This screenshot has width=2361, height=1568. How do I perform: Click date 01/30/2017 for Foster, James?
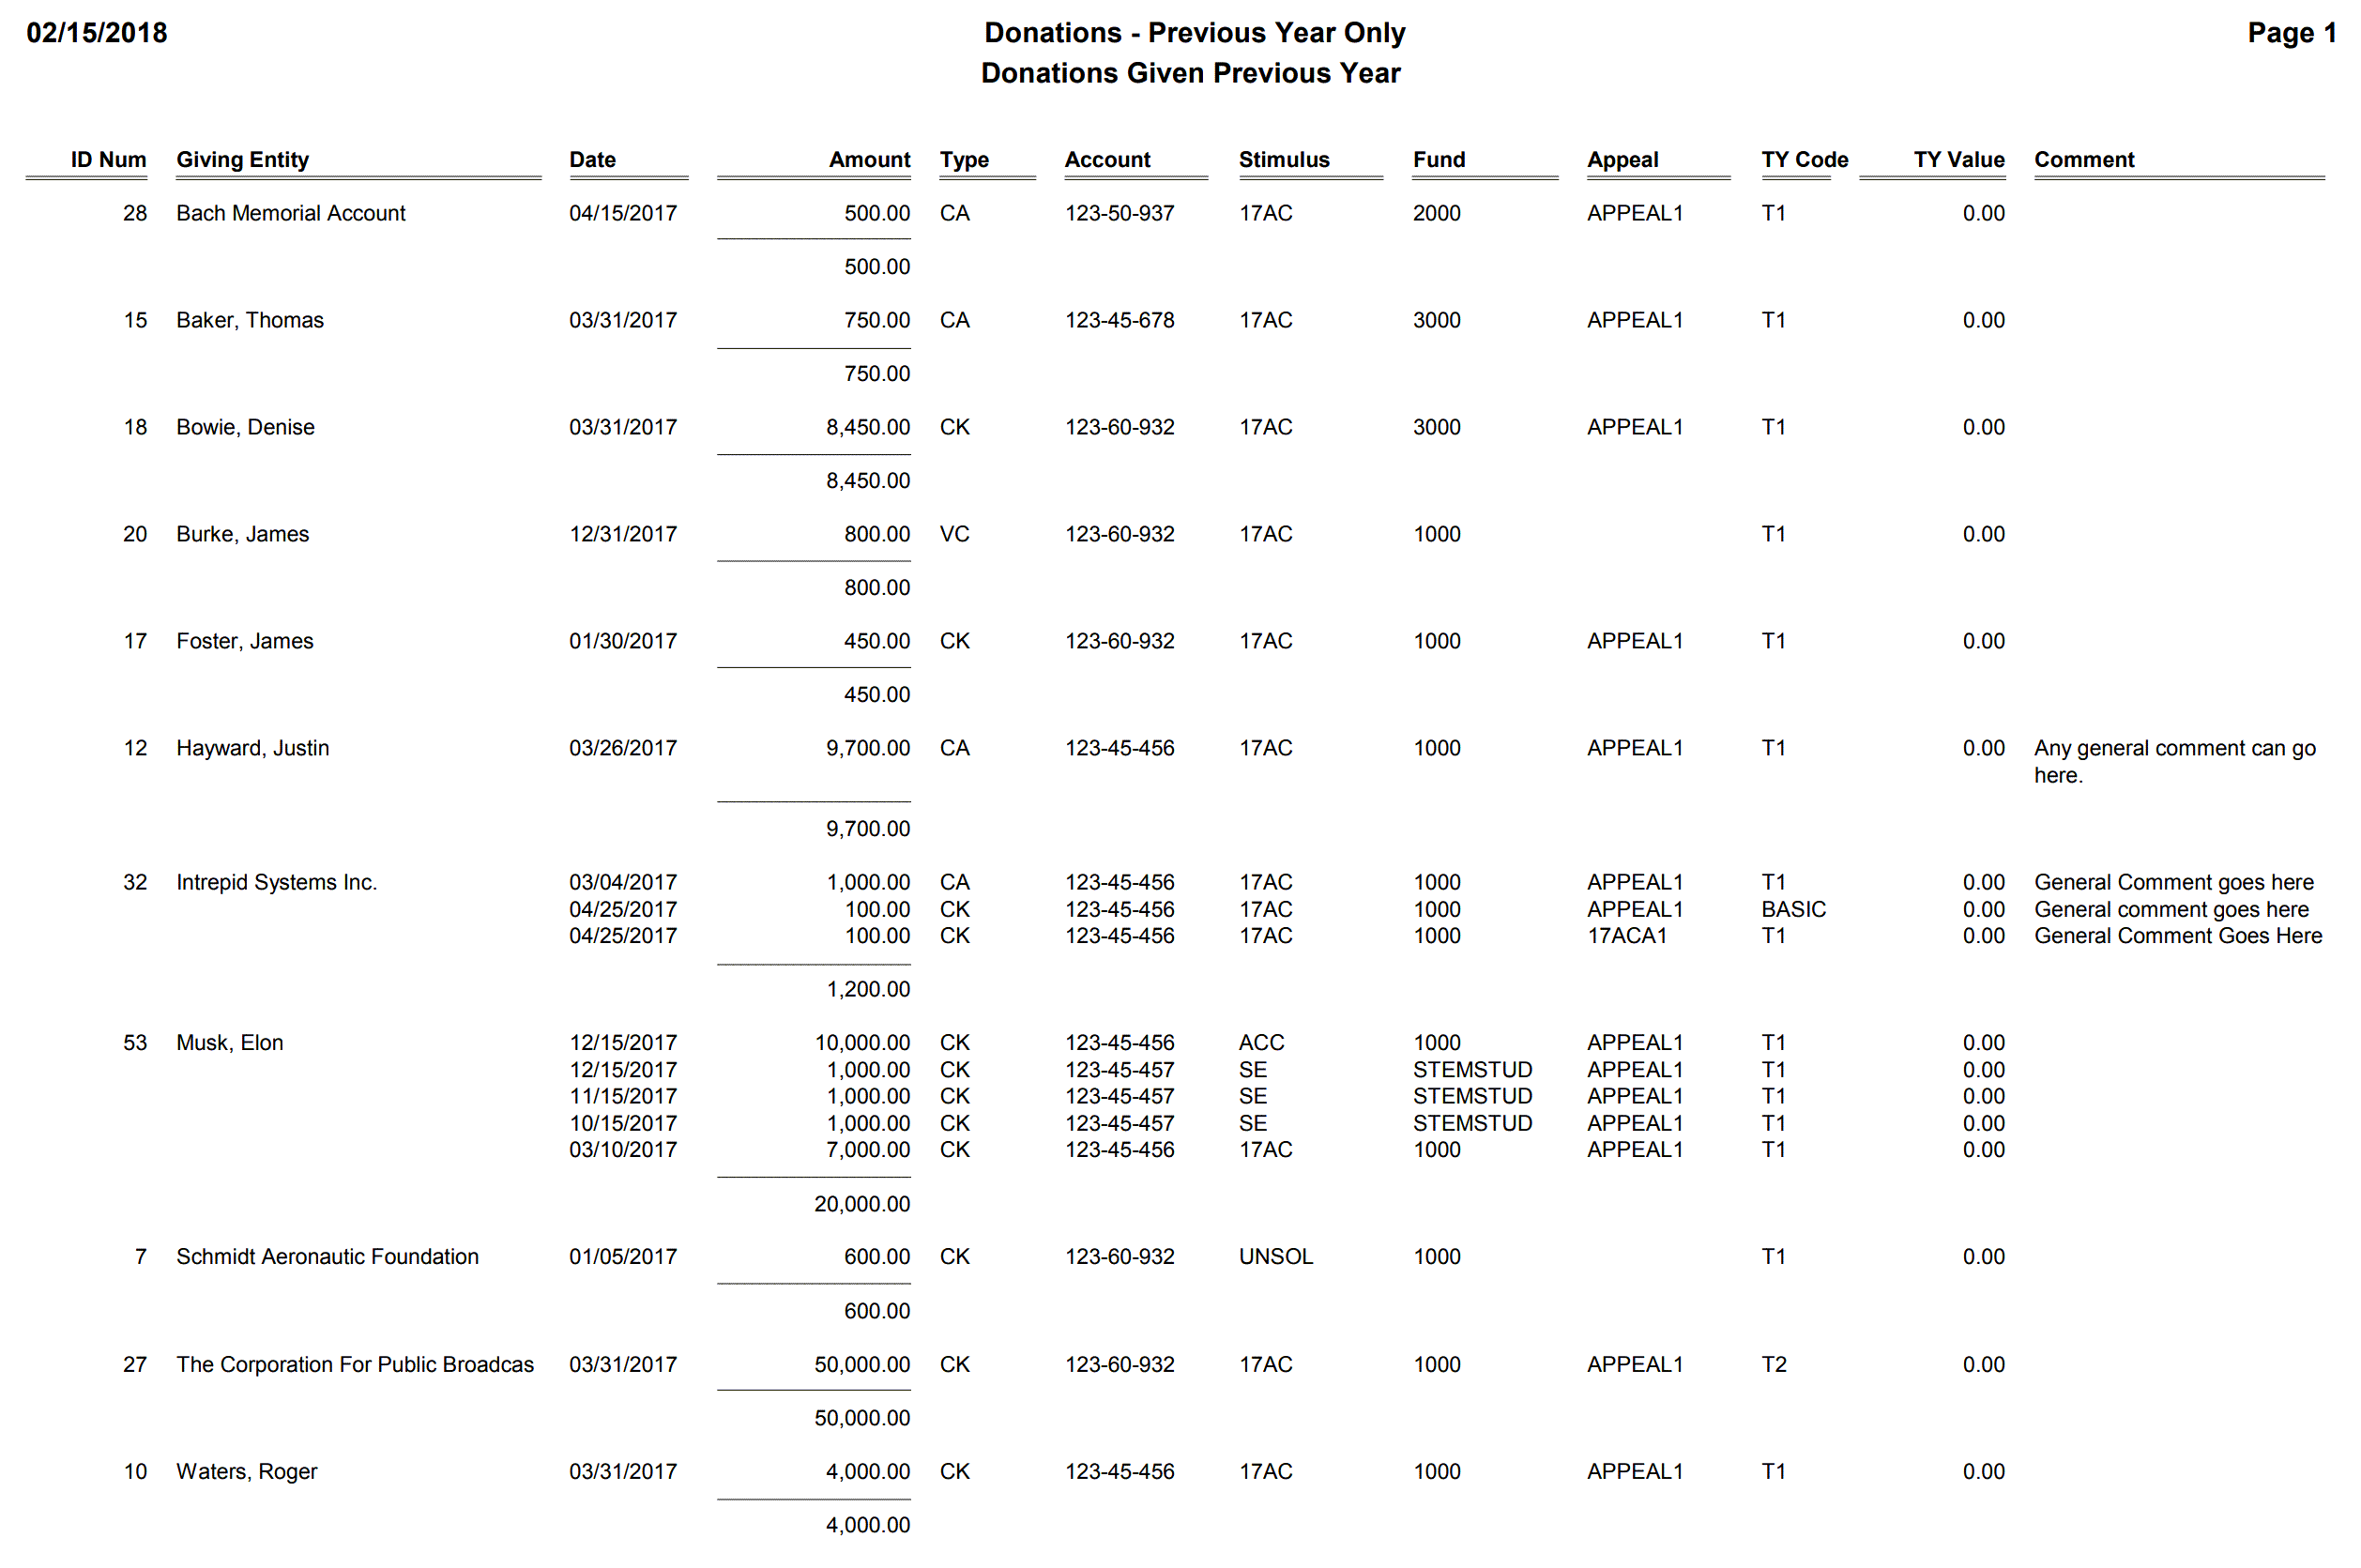[x=623, y=641]
